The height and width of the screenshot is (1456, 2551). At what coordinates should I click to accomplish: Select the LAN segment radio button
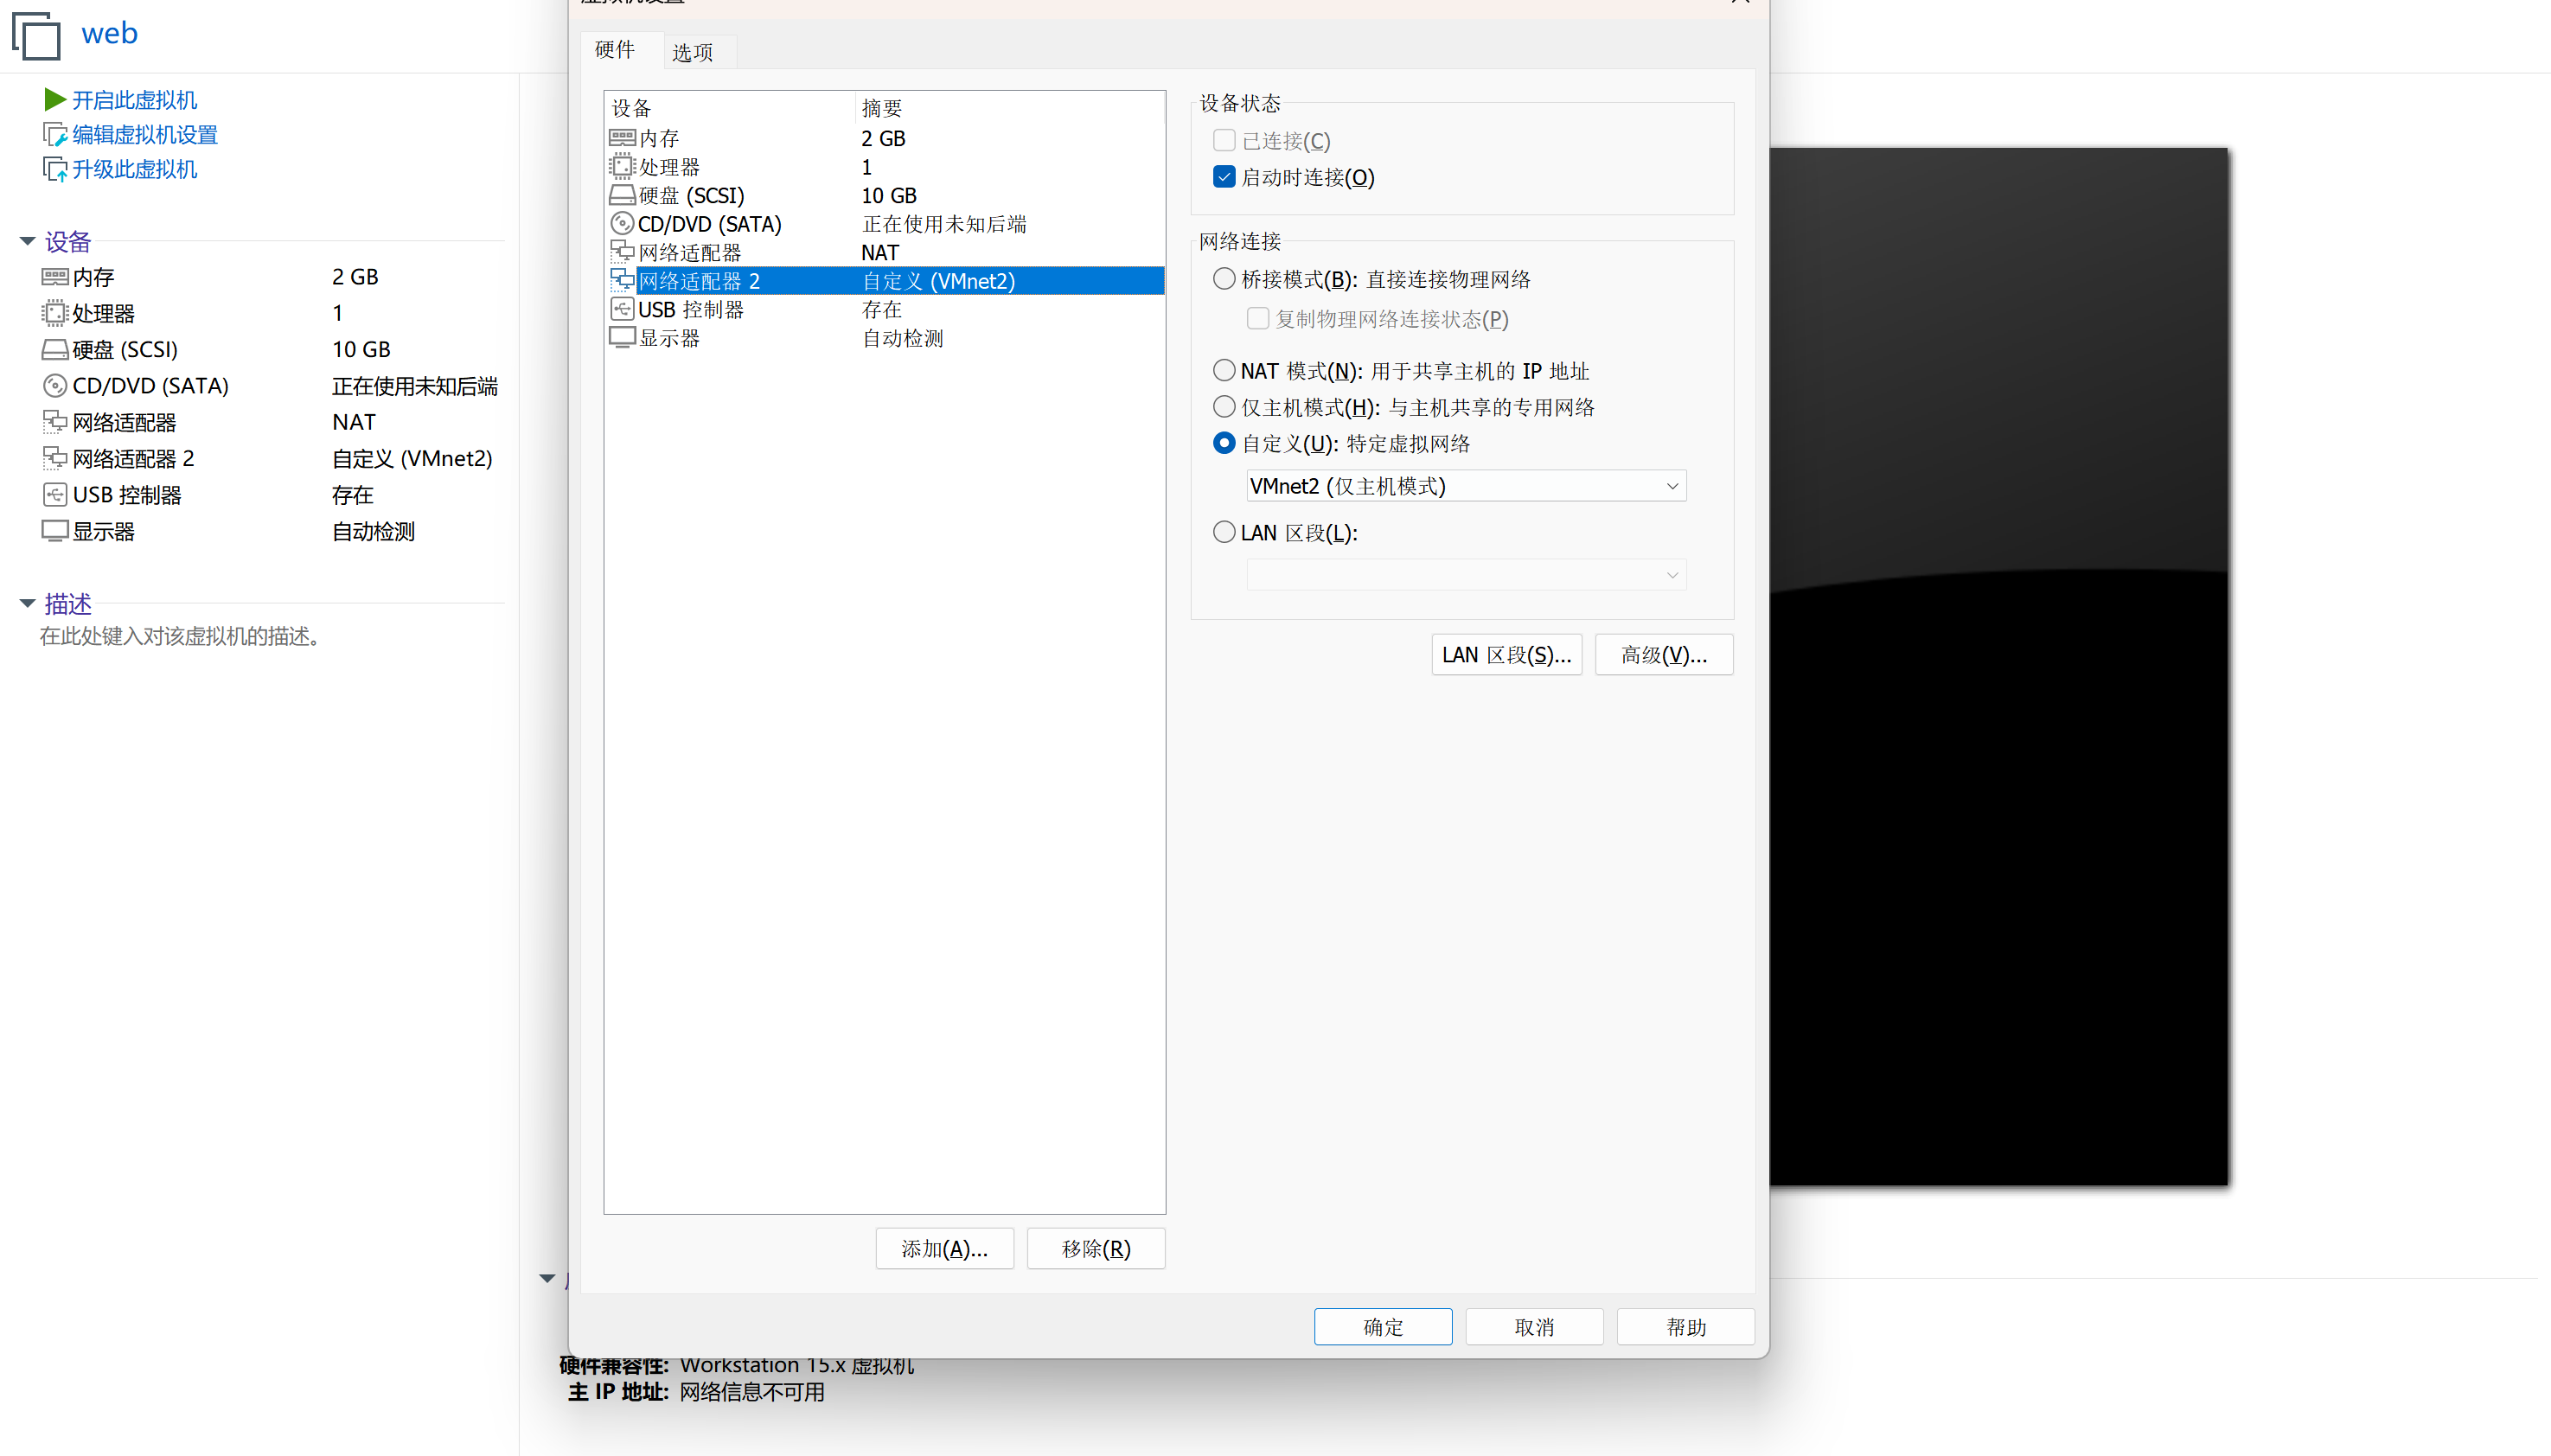[x=1224, y=533]
